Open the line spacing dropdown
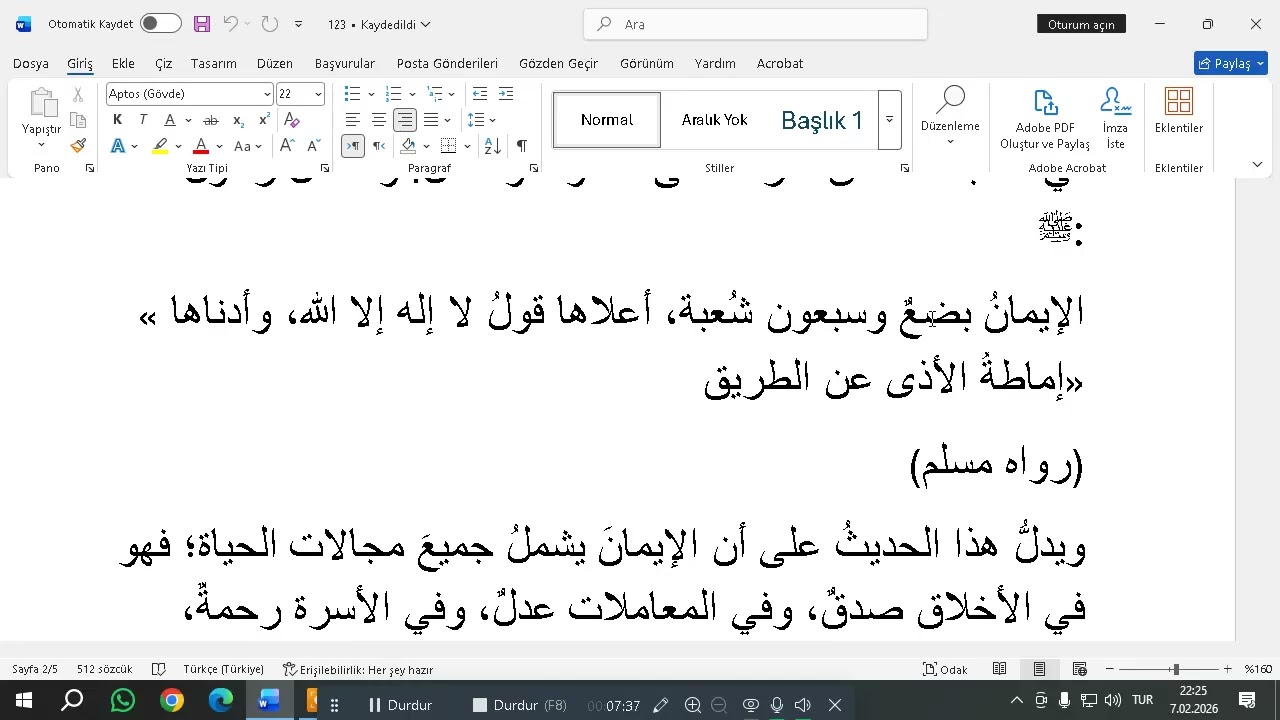The height and width of the screenshot is (720, 1280). click(x=482, y=120)
